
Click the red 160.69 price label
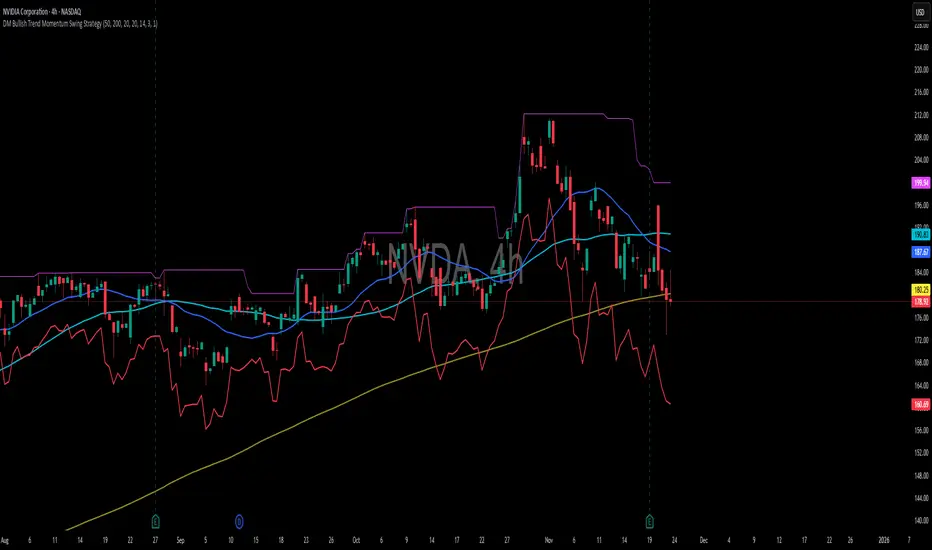pos(921,404)
